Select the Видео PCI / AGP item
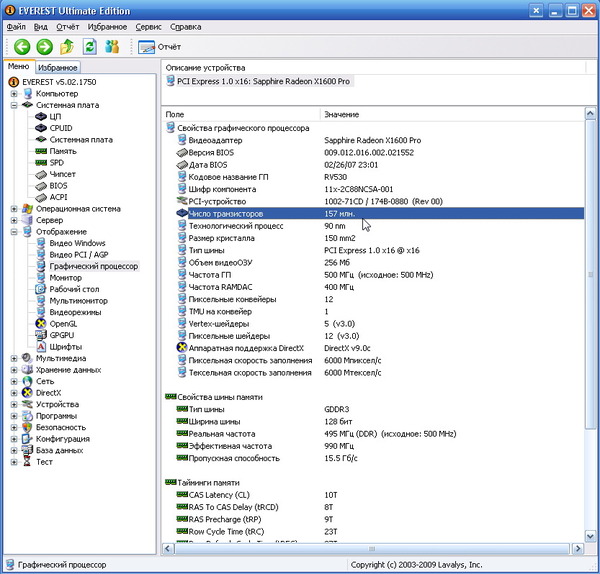 point(79,254)
